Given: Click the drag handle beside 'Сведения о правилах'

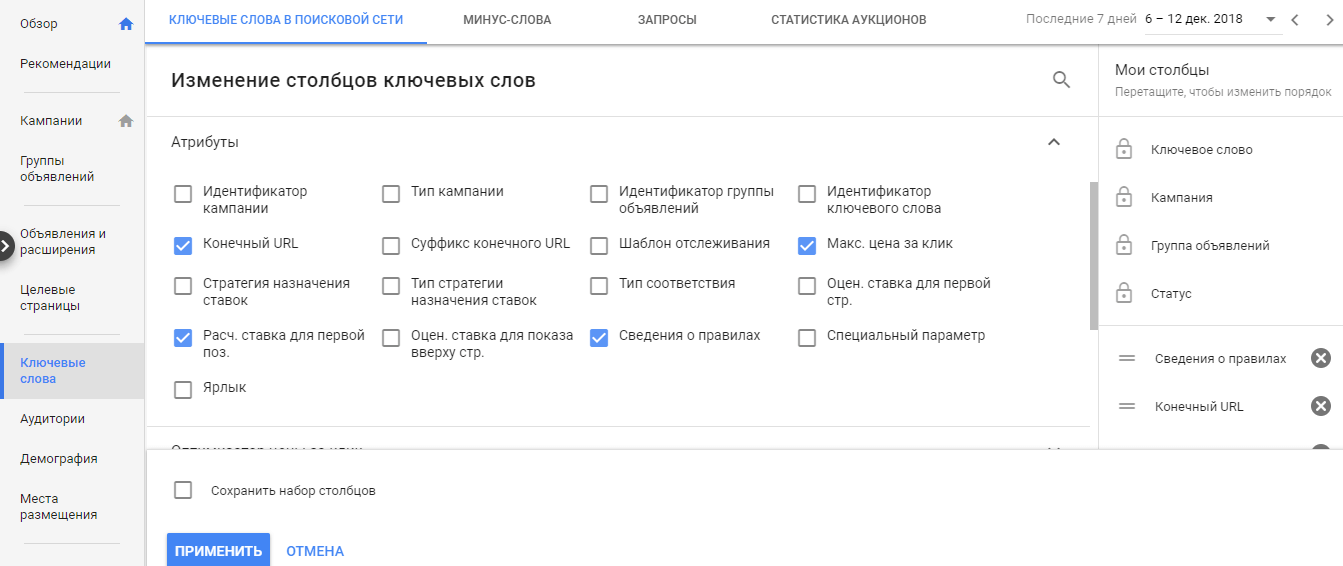Looking at the screenshot, I should pos(1127,358).
